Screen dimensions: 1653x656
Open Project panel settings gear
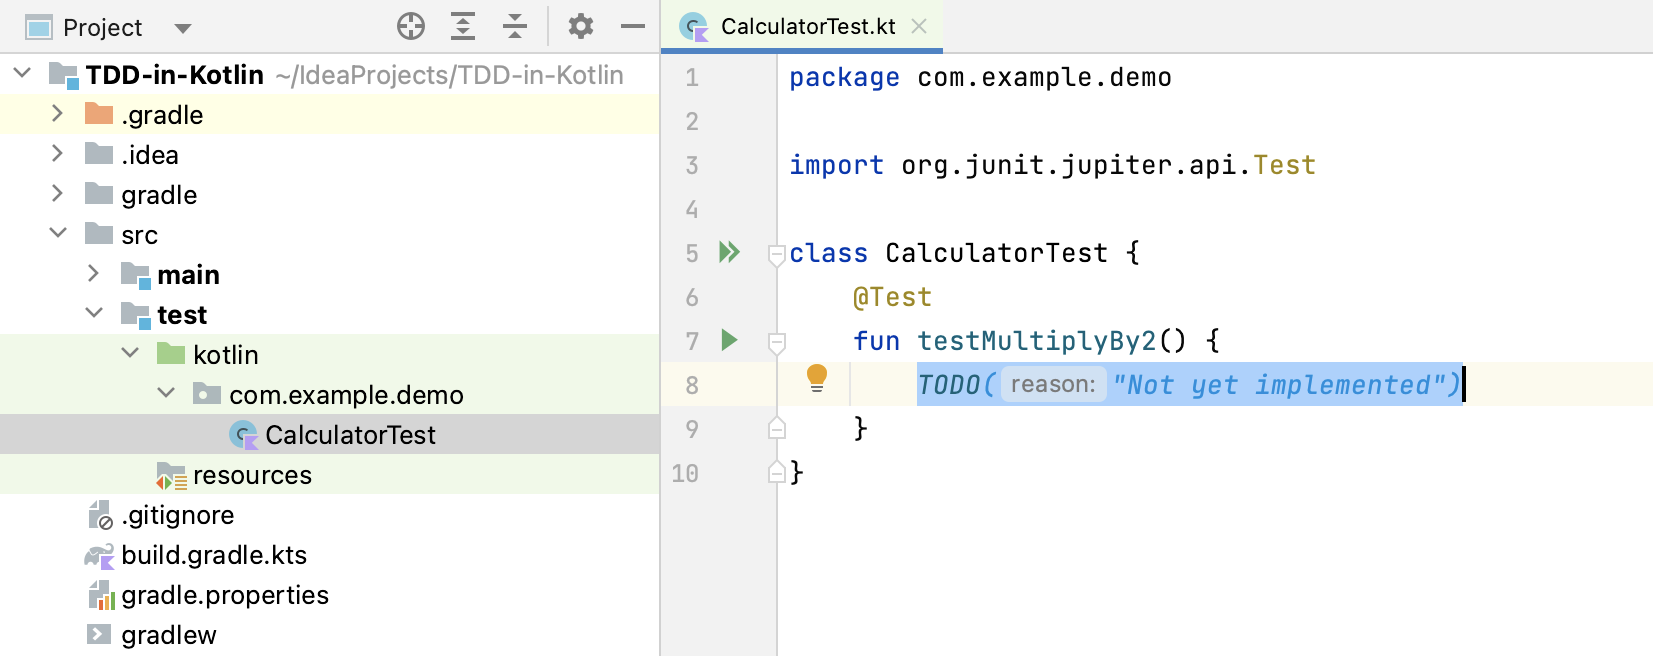click(580, 26)
